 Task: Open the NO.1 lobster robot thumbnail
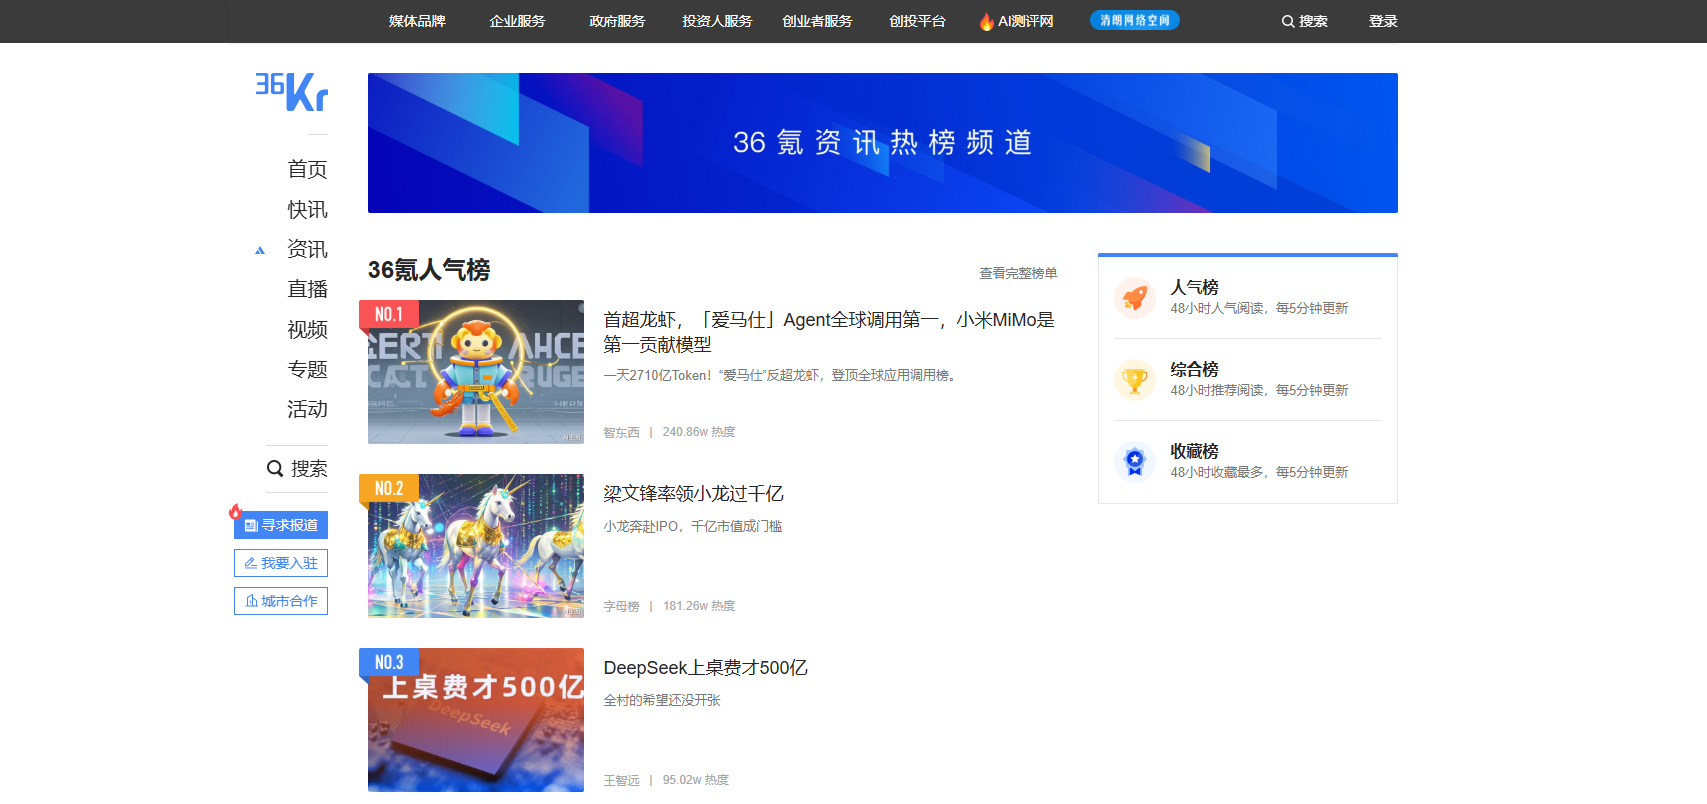[476, 372]
